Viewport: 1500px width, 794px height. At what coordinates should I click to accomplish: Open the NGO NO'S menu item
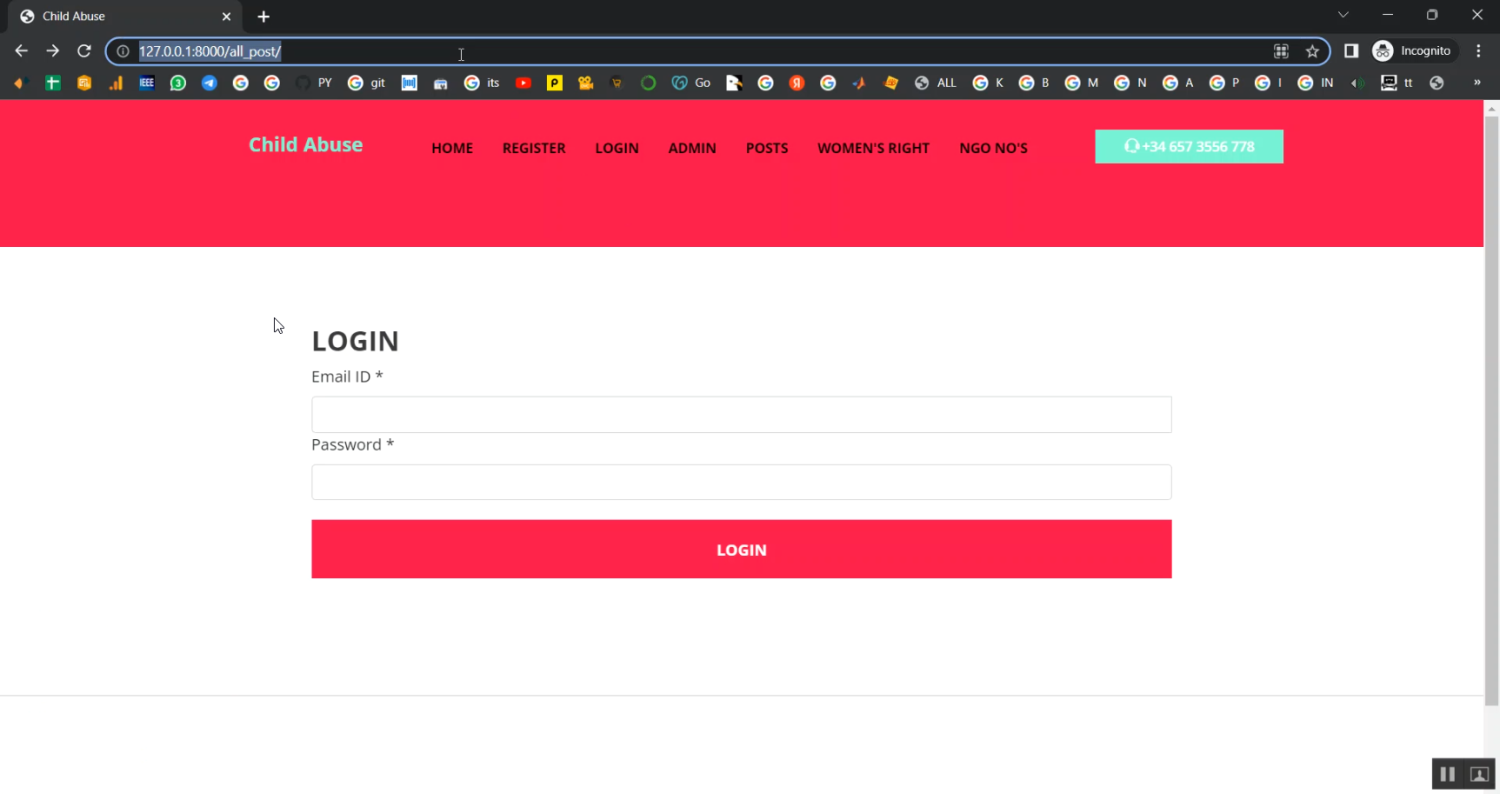(993, 148)
